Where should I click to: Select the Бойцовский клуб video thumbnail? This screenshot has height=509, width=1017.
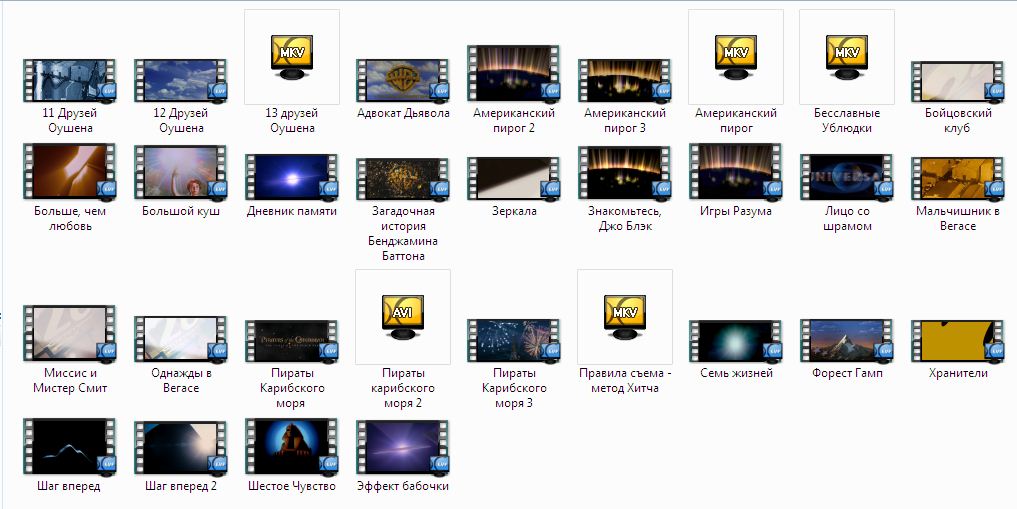[x=957, y=81]
